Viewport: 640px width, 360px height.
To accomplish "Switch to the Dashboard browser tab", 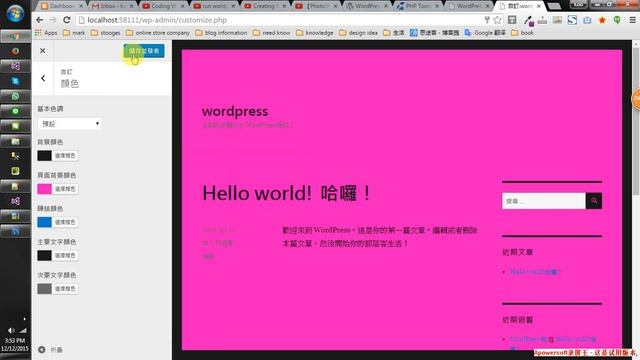I will click(61, 6).
